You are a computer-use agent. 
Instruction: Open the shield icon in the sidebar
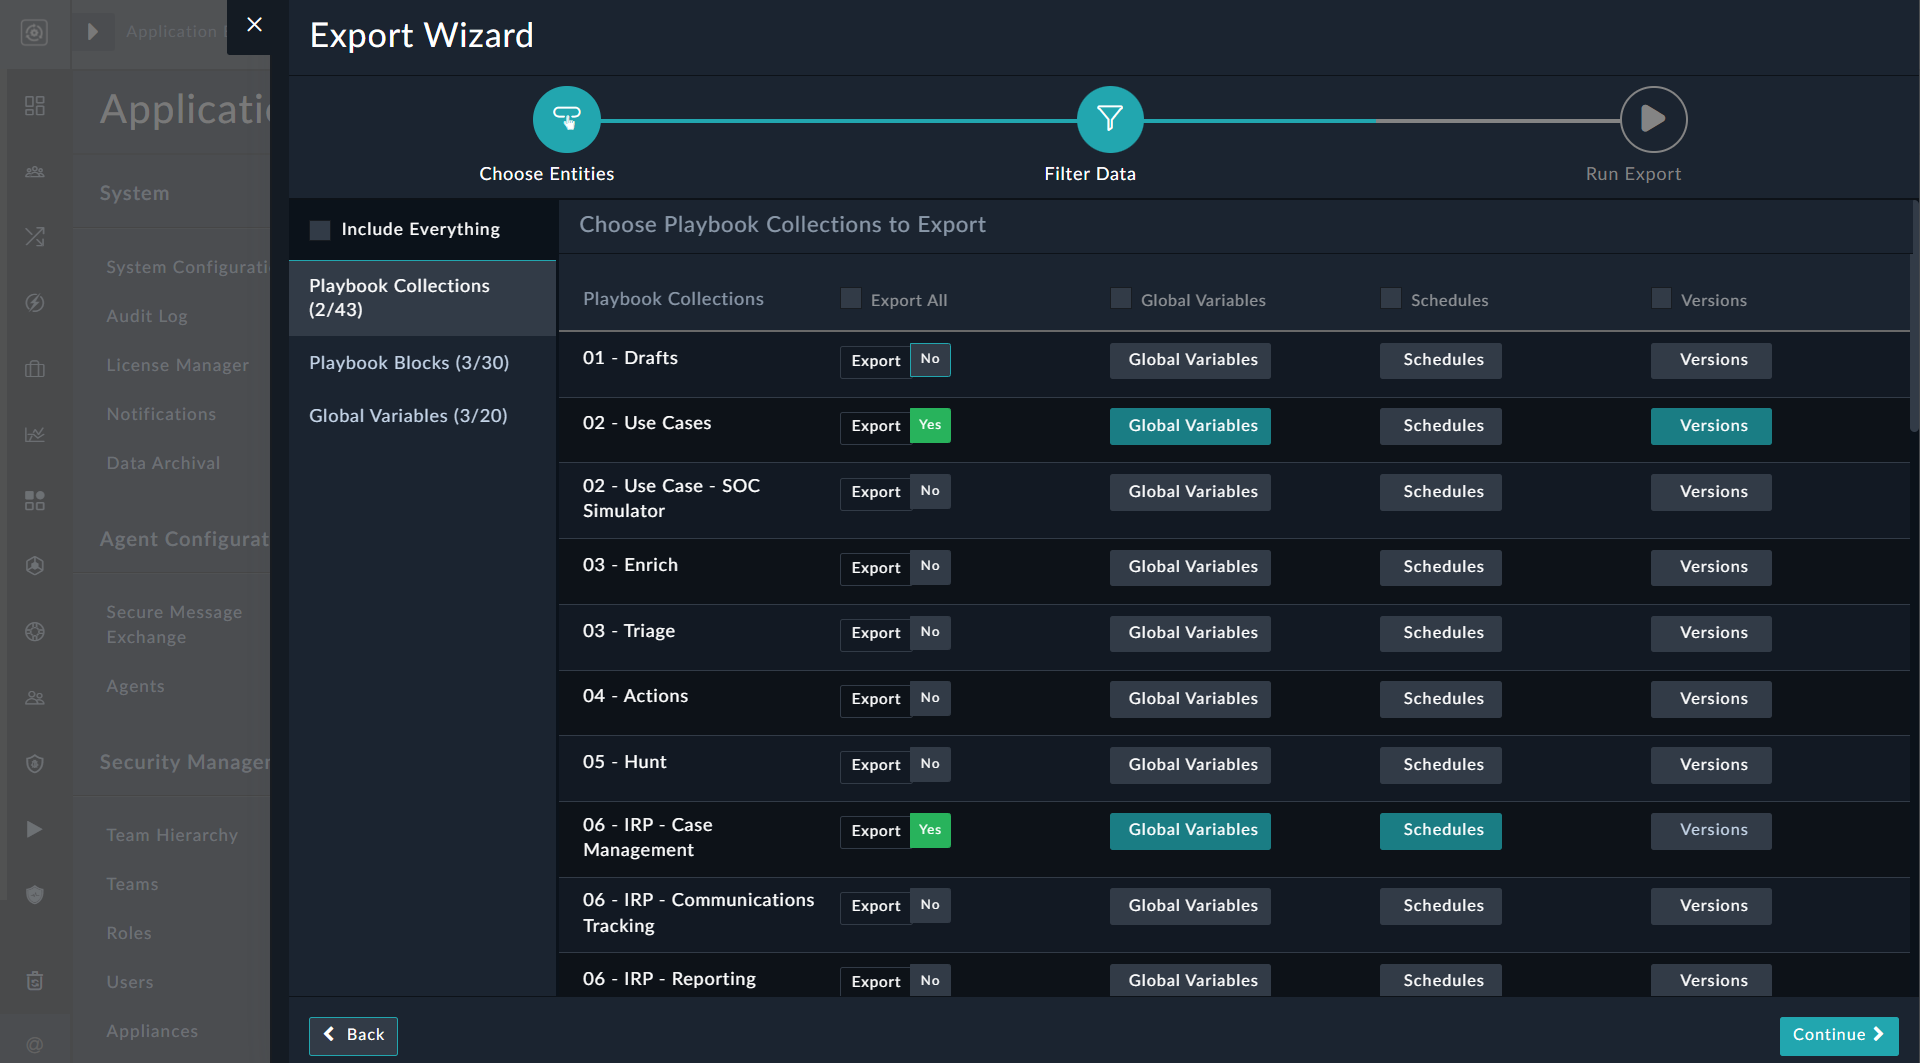(x=35, y=764)
